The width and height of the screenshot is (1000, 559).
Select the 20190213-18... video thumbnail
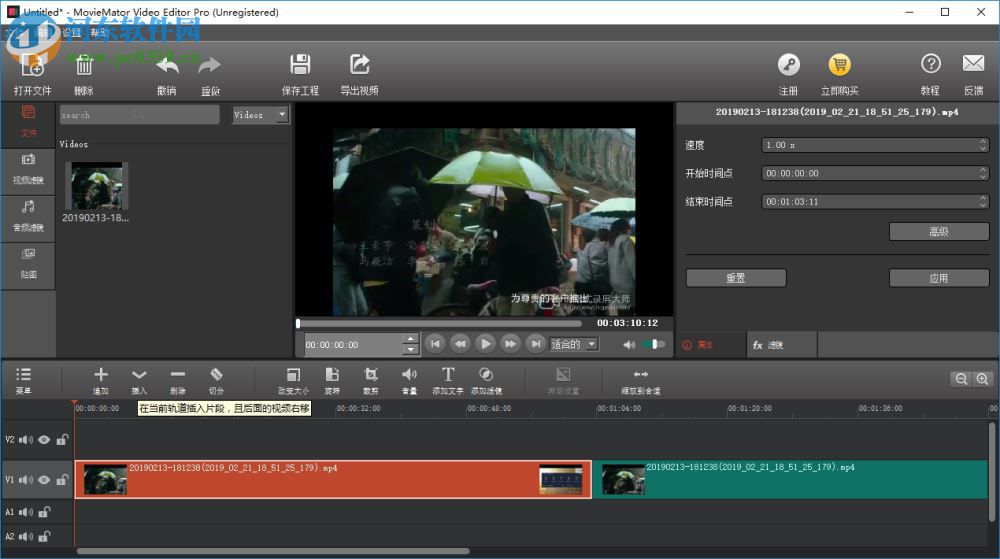click(x=96, y=185)
